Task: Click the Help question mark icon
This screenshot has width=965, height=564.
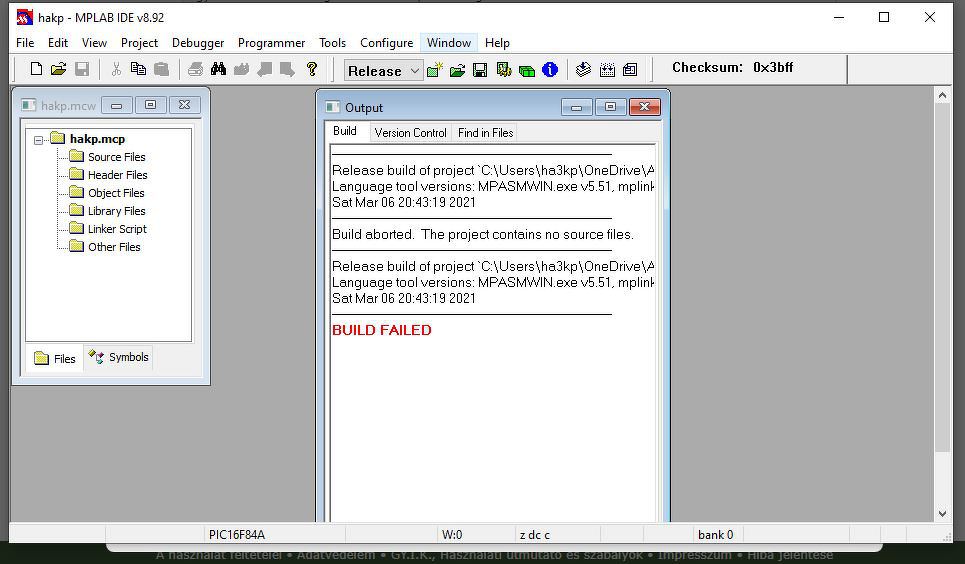Action: pyautogui.click(x=312, y=69)
